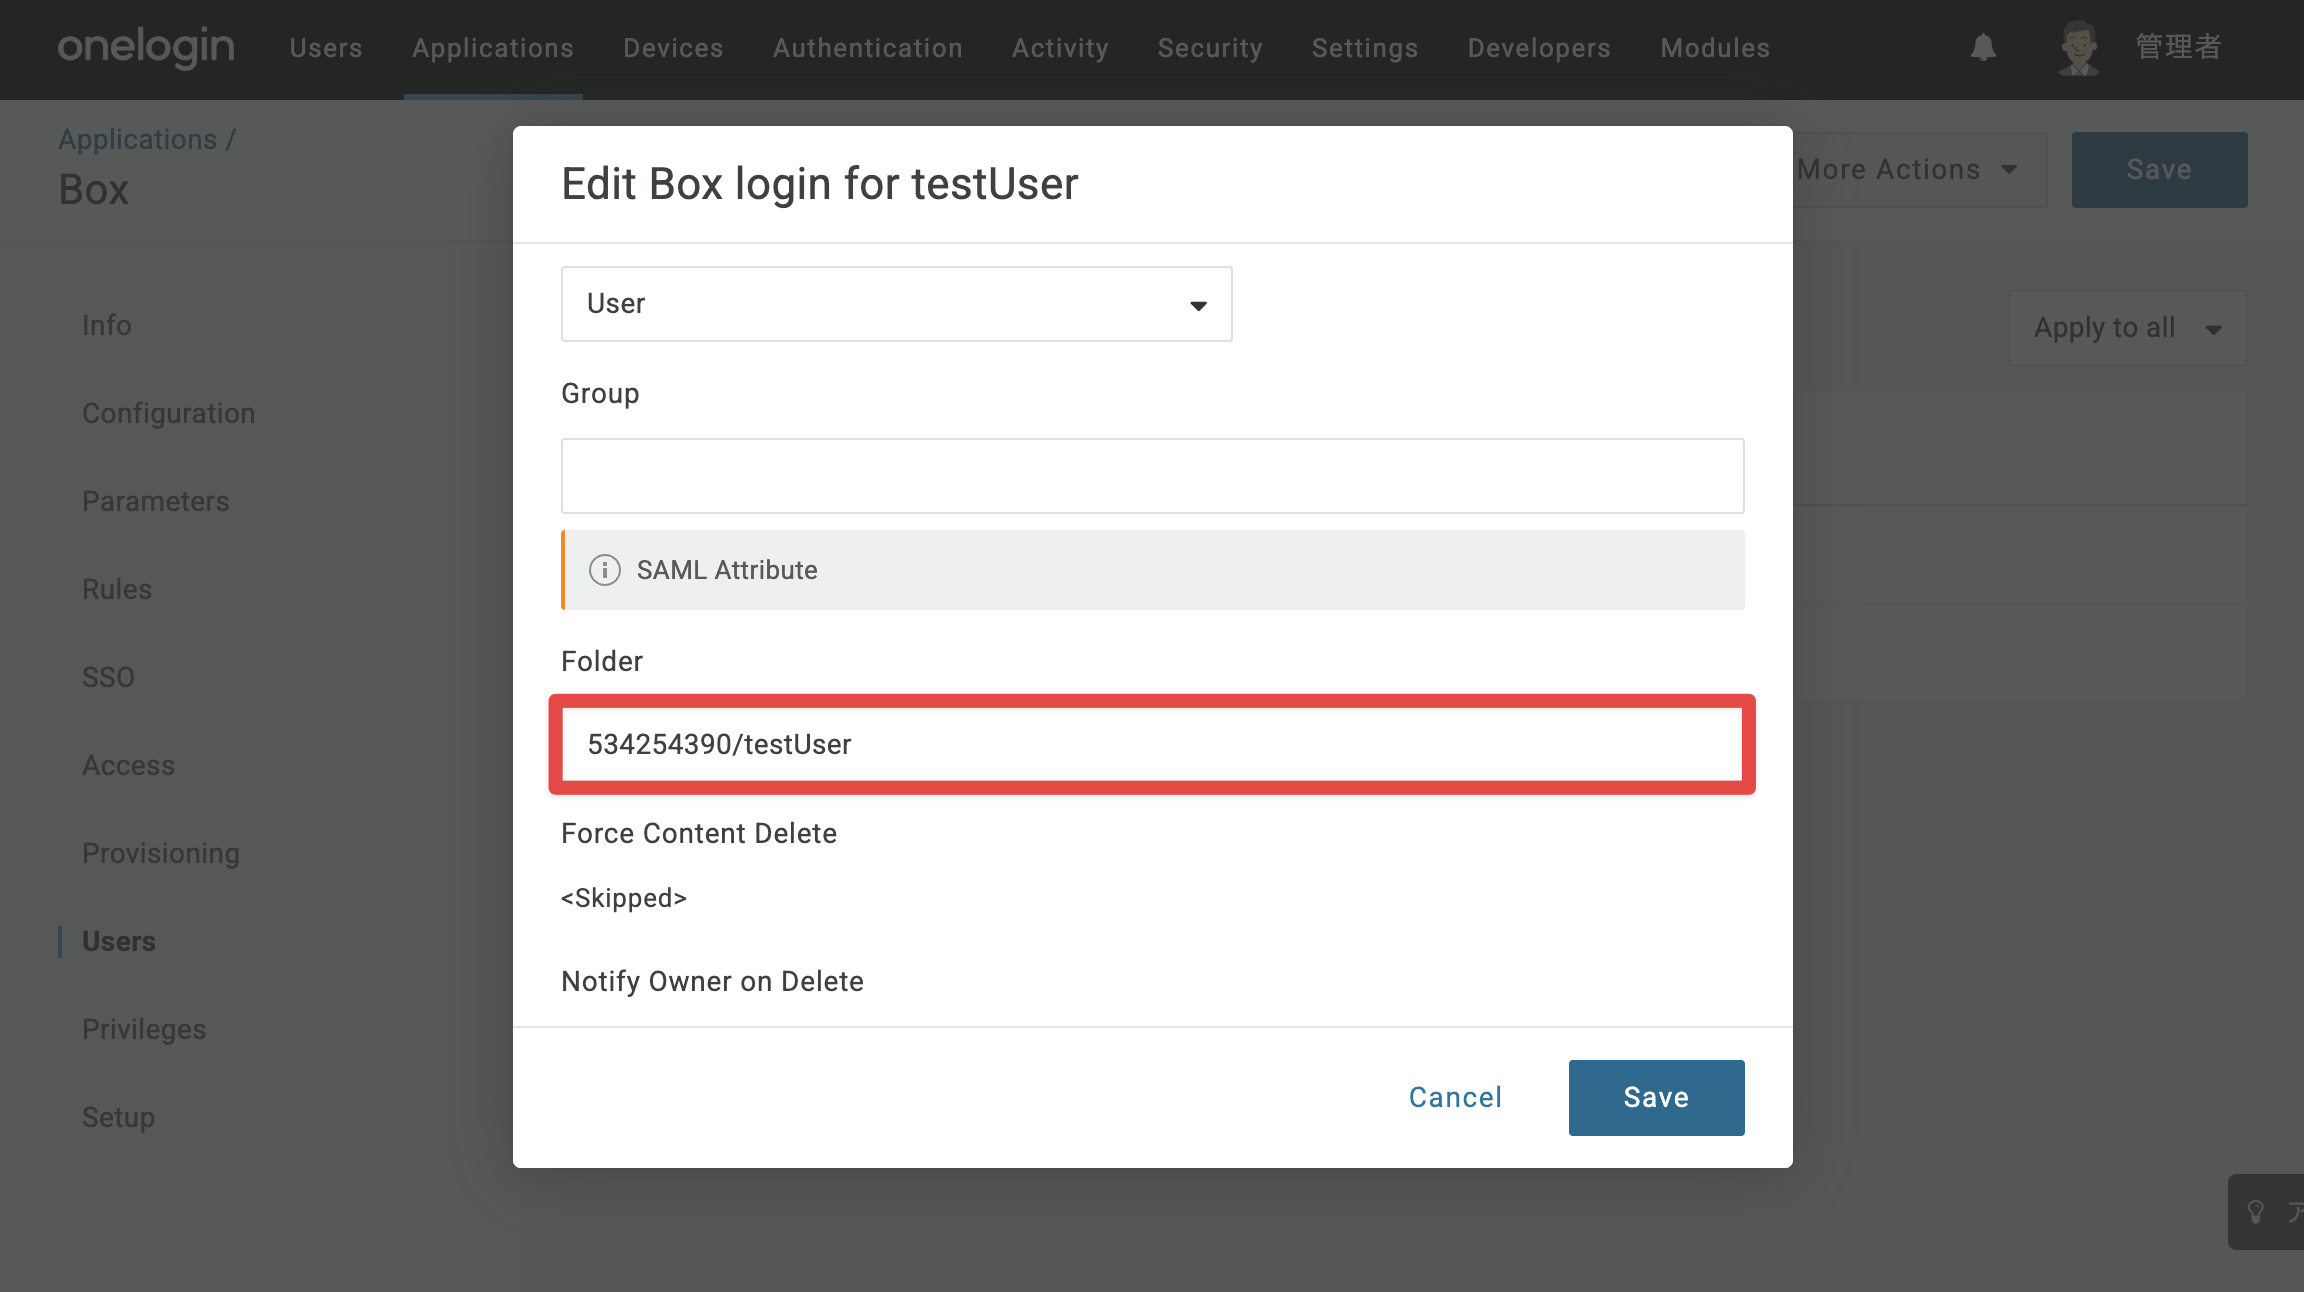Click into the empty Group field
2304x1292 pixels.
point(1152,476)
